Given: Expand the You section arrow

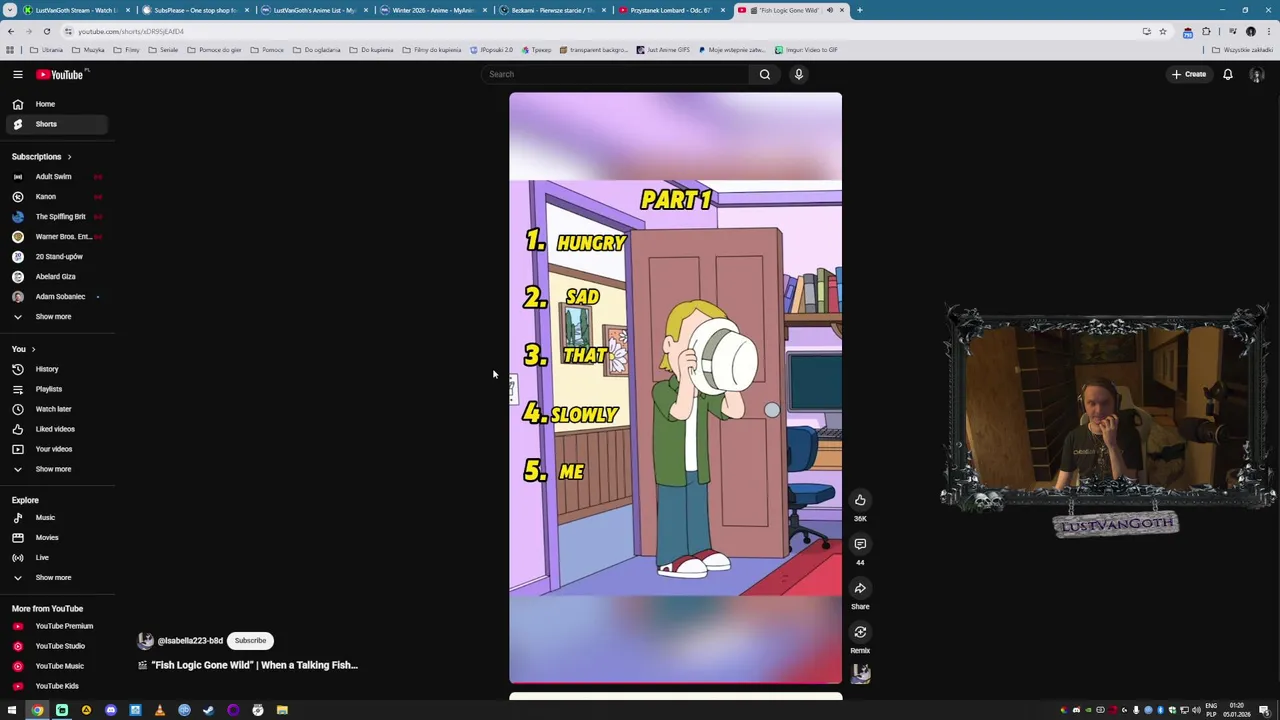Looking at the screenshot, I should [x=33, y=349].
